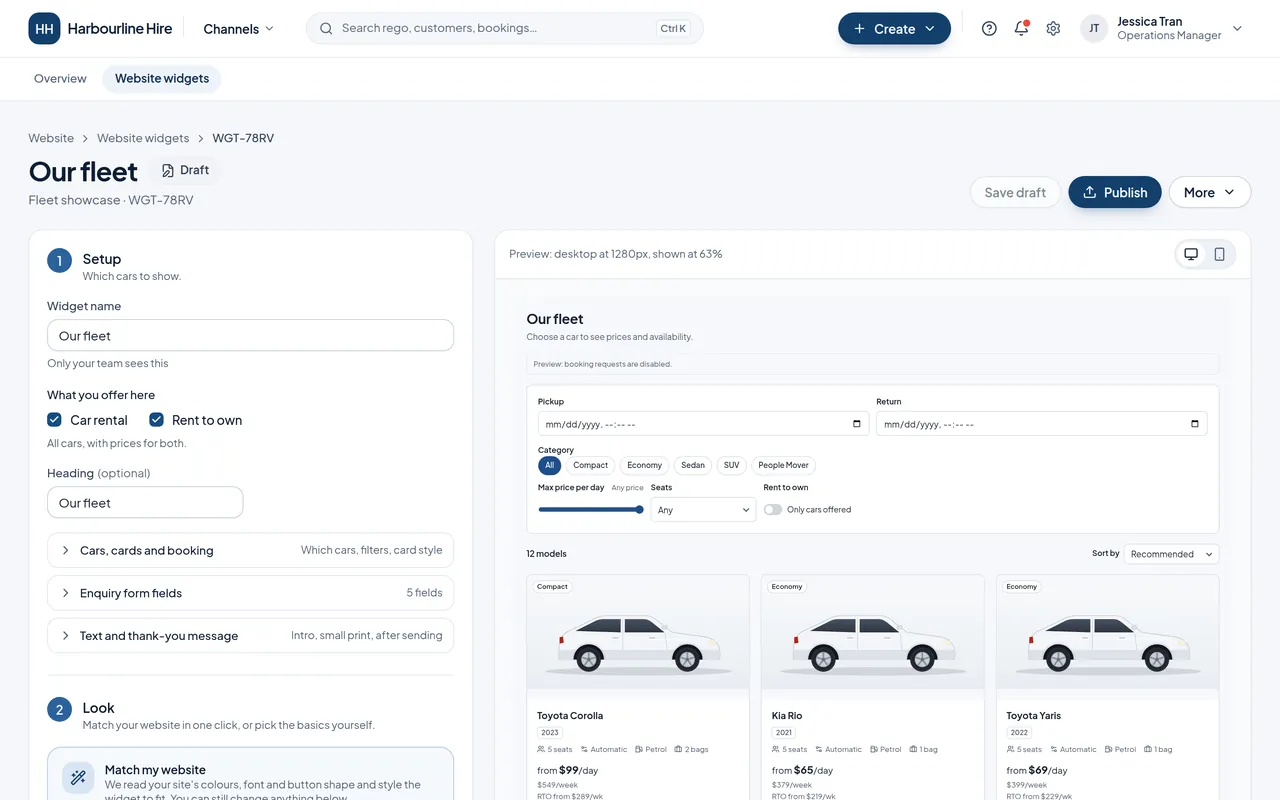The image size is (1280, 800).
Task: Focus the search rego, customers, bookings field
Action: pos(504,29)
